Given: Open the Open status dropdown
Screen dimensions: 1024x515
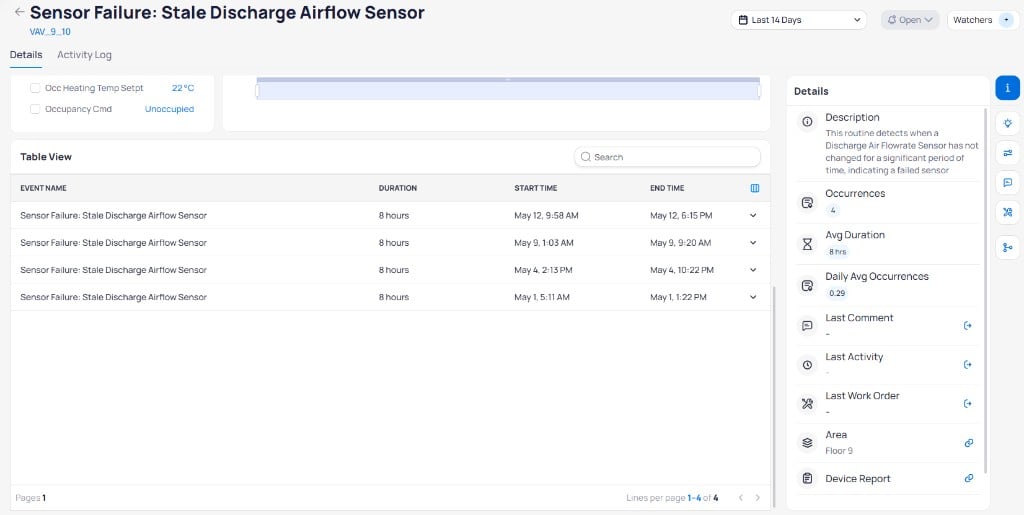Looking at the screenshot, I should (910, 20).
